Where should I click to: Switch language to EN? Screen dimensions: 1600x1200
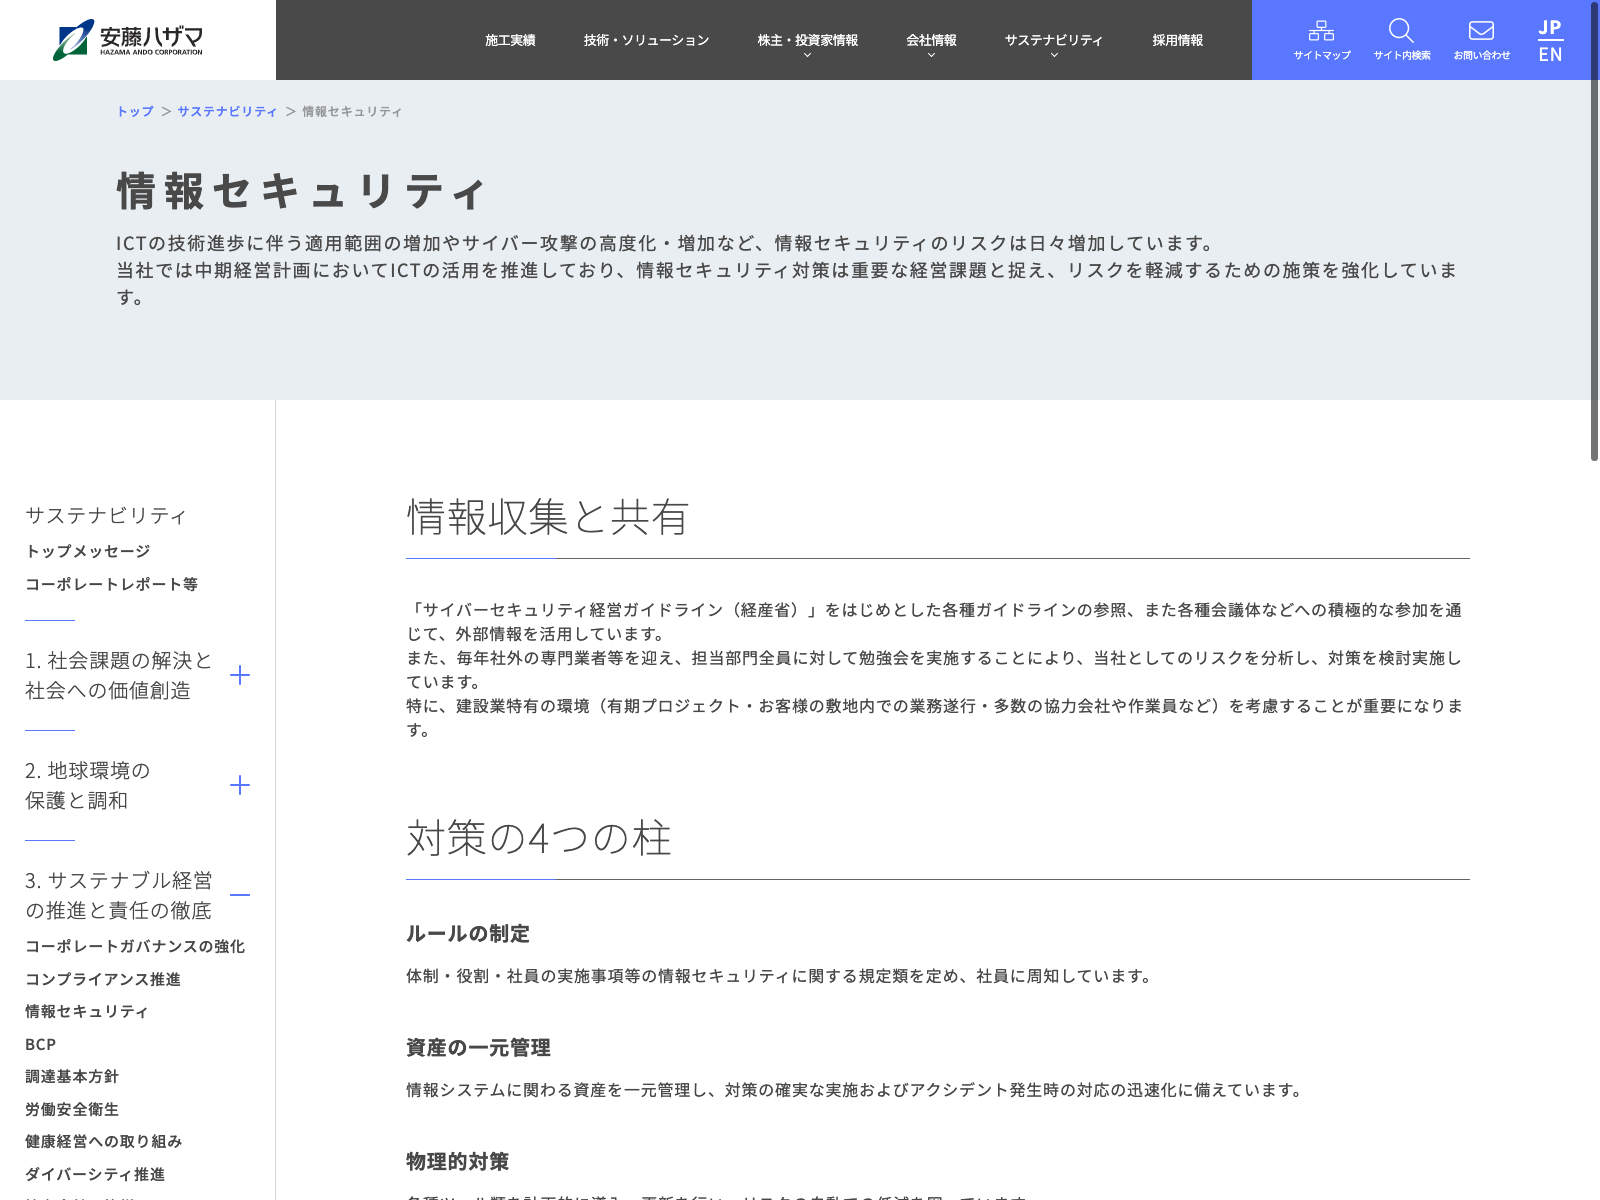click(1550, 55)
